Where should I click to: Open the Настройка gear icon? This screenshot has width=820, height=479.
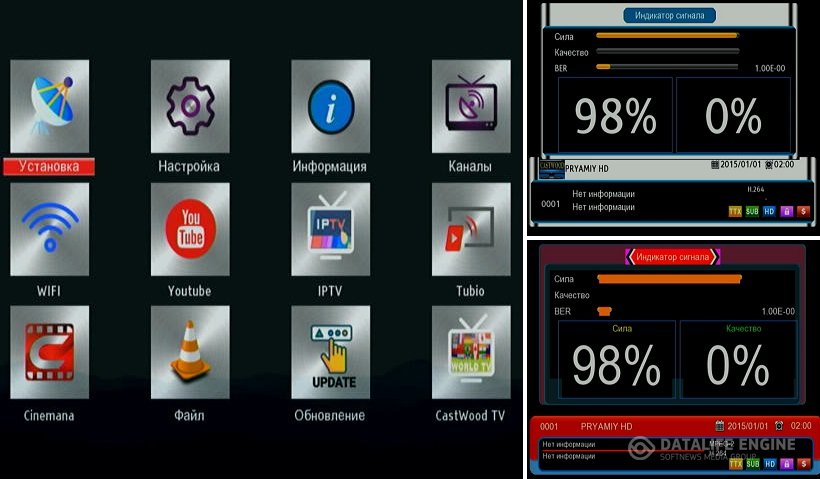coord(190,106)
